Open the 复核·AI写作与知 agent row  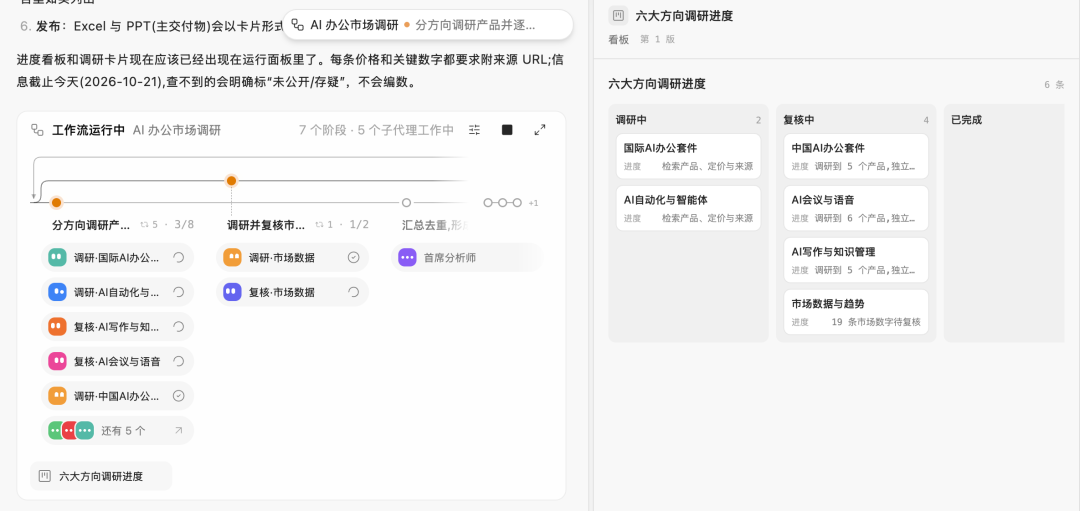tap(118, 326)
